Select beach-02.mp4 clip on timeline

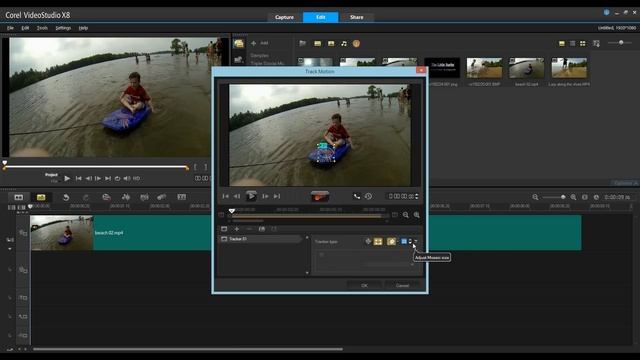click(x=306, y=233)
